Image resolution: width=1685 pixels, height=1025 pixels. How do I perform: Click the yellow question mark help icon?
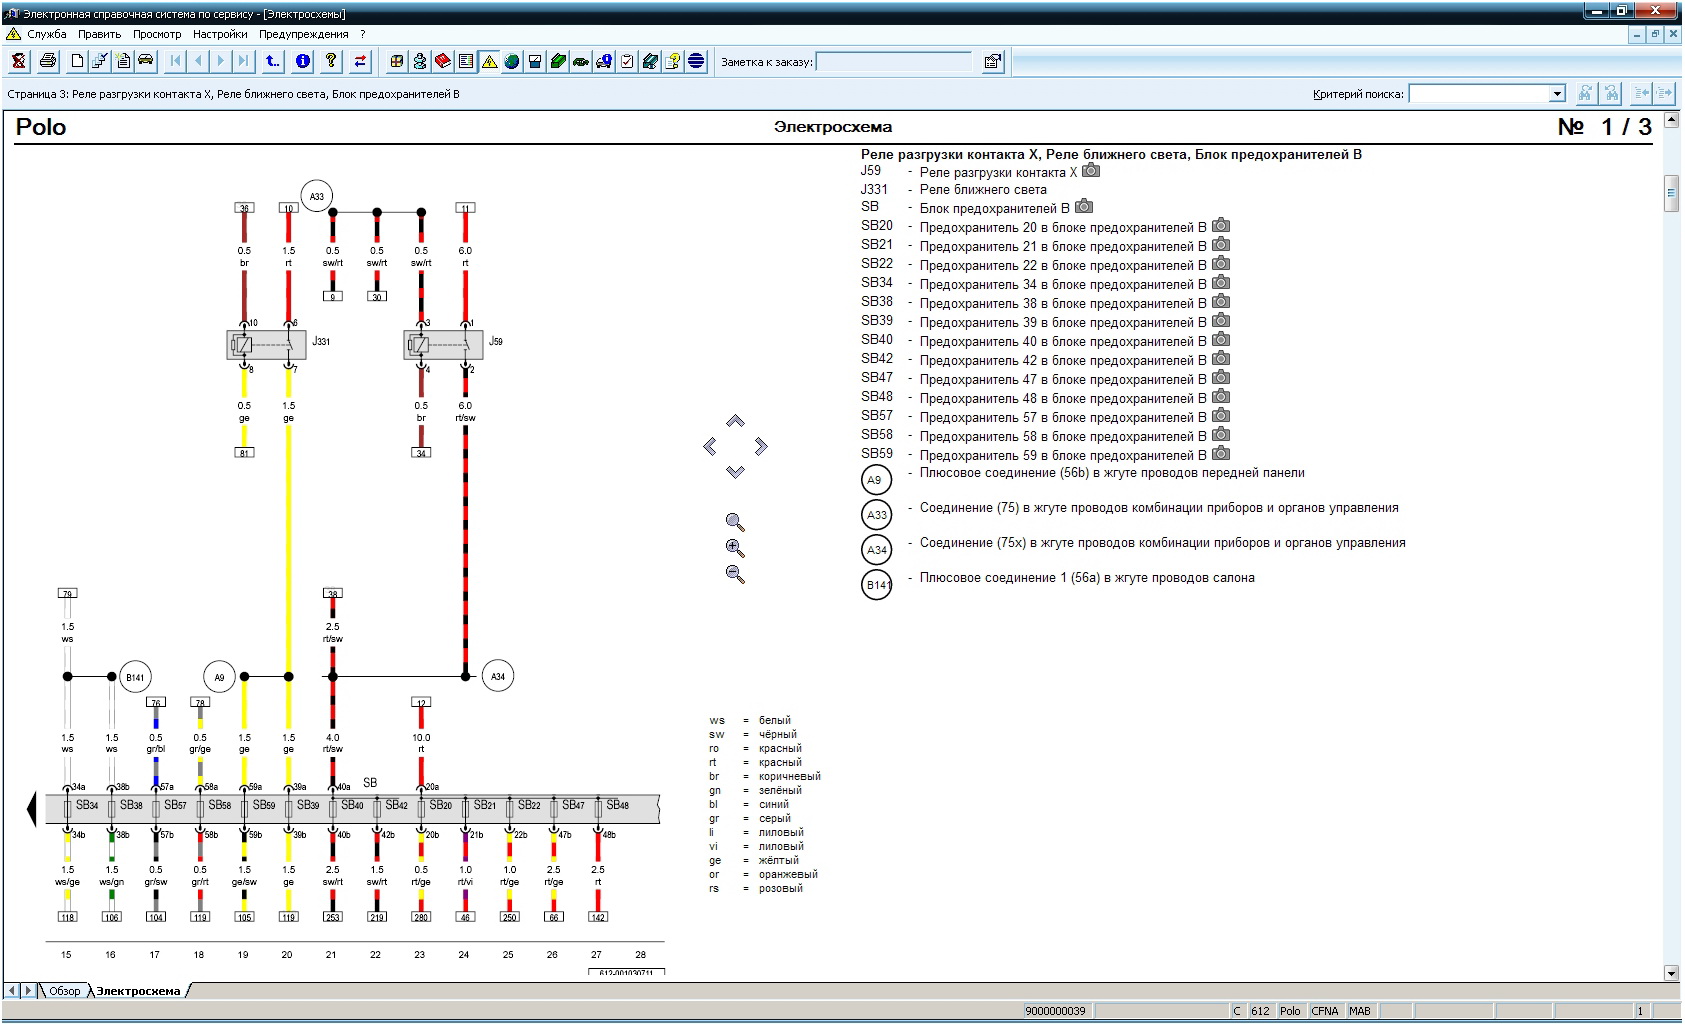(x=331, y=62)
